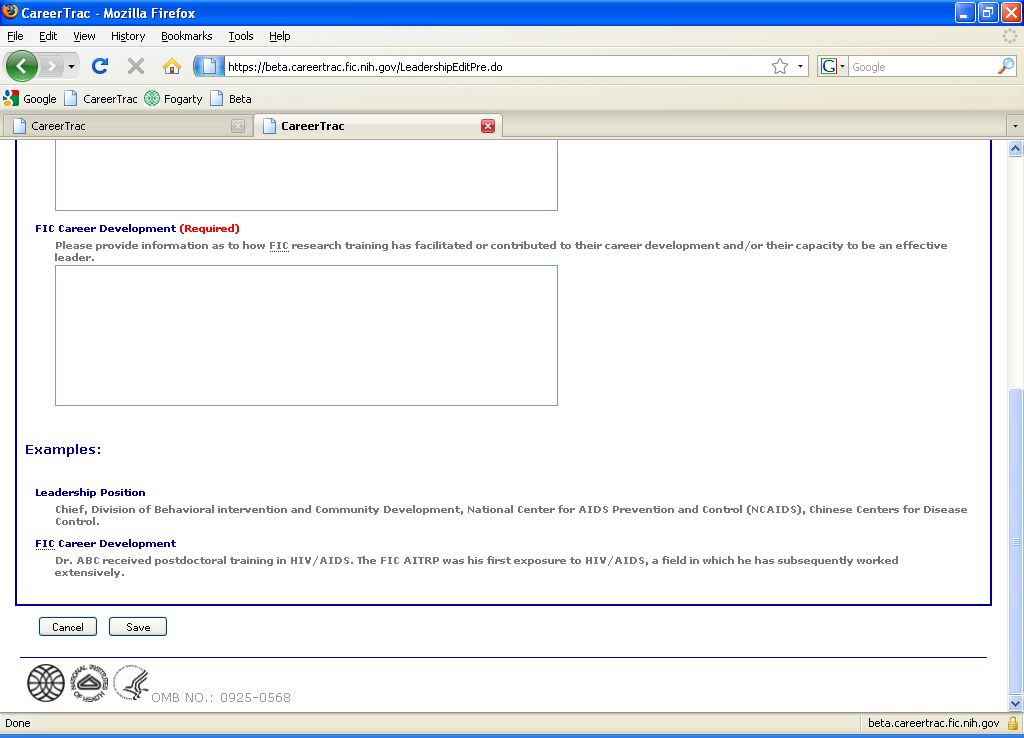Open the Tools menu
Image resolution: width=1024 pixels, height=738 pixels.
coord(240,36)
